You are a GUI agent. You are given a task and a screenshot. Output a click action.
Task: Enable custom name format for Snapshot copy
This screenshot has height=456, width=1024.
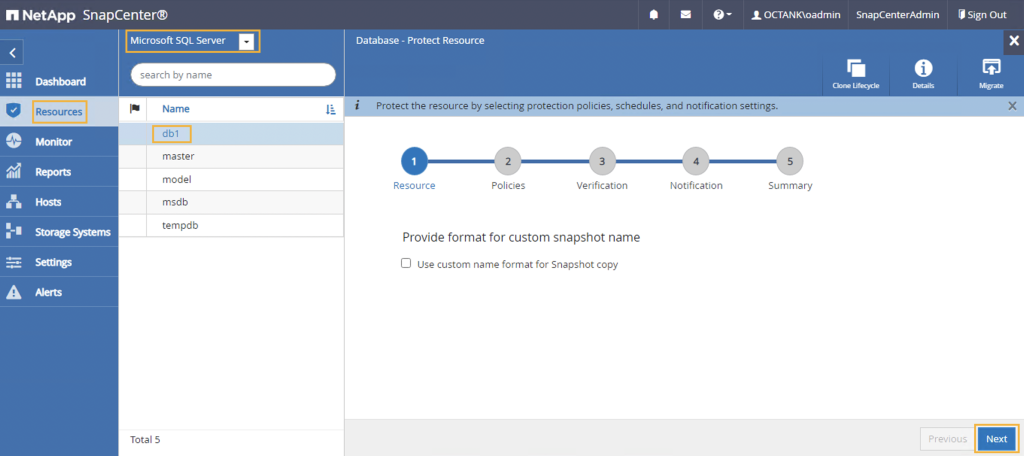click(x=406, y=263)
